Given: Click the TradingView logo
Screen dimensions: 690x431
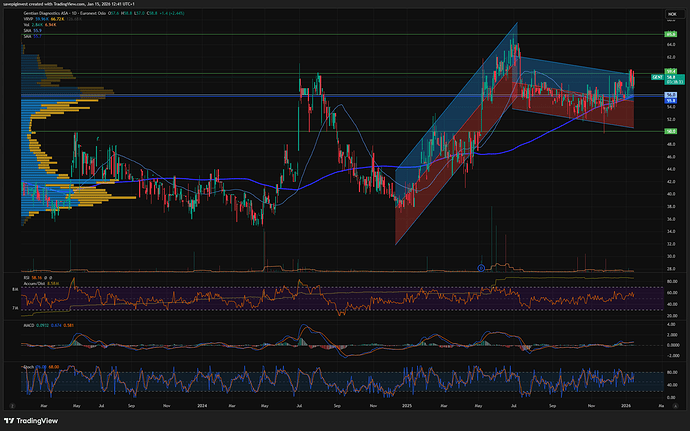Looking at the screenshot, I should coord(29,420).
